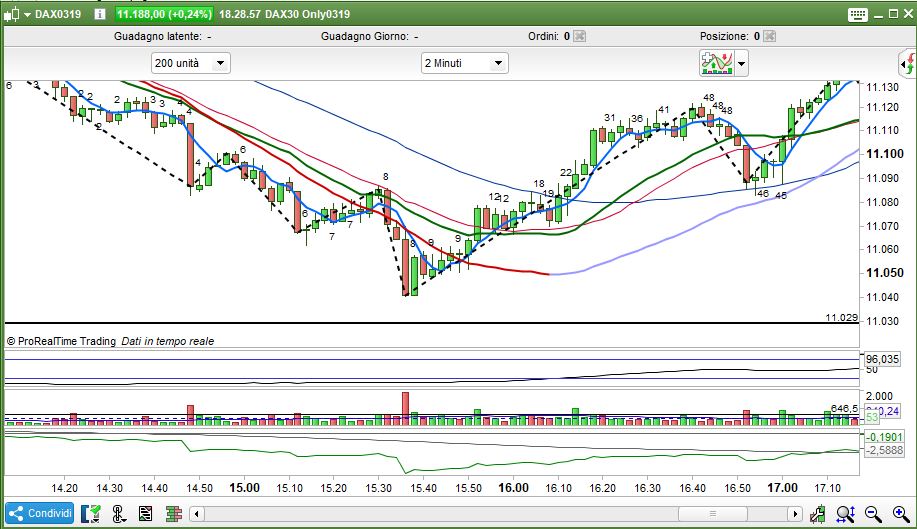Image resolution: width=917 pixels, height=529 pixels.
Task: Click the scrollbar left arrow
Action: click(197, 514)
